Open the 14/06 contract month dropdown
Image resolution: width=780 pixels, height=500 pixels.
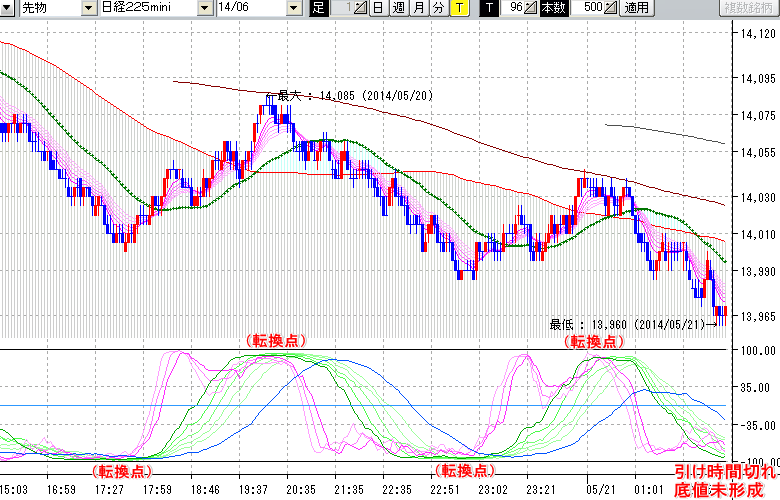point(293,8)
